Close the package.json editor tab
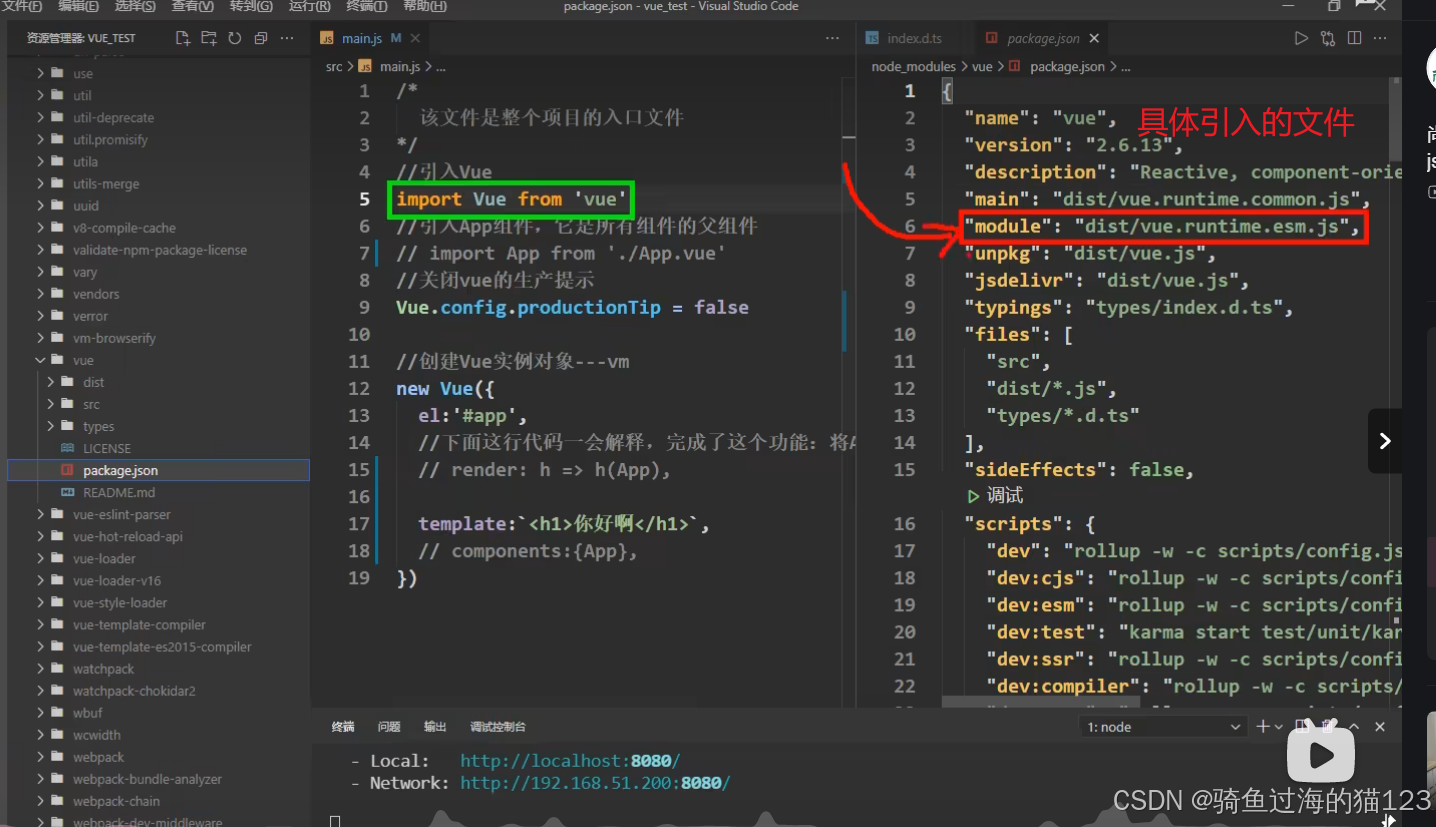 tap(1094, 38)
